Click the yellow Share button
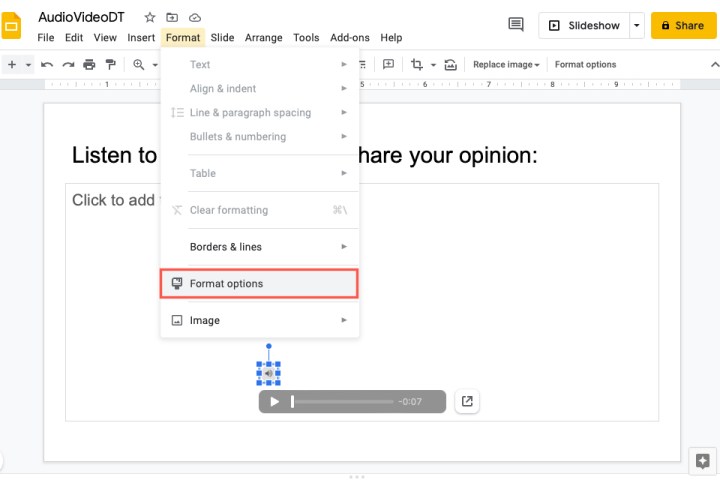Screen dimensions: 720x480 coord(683,25)
